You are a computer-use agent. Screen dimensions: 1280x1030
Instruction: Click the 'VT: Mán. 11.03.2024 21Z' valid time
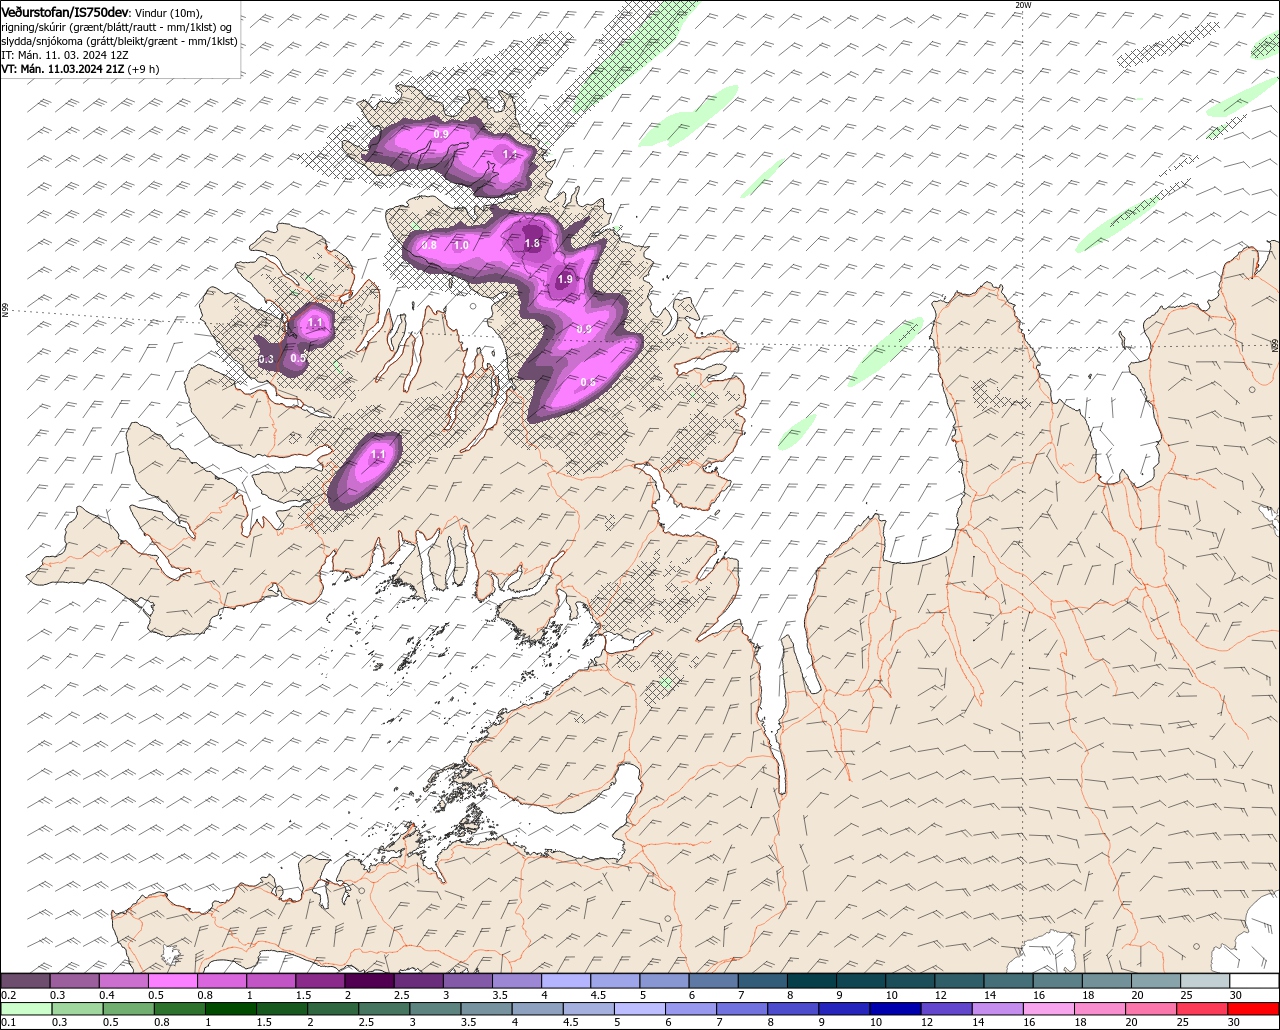pos(63,69)
